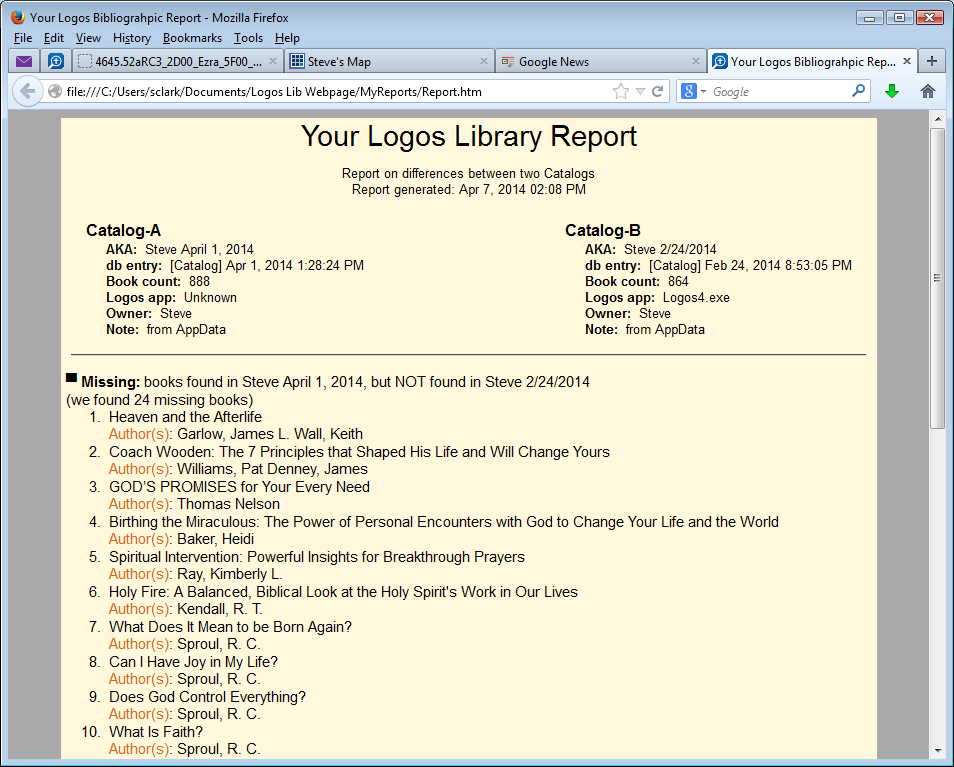Open the Bookmarks menu

click(192, 38)
